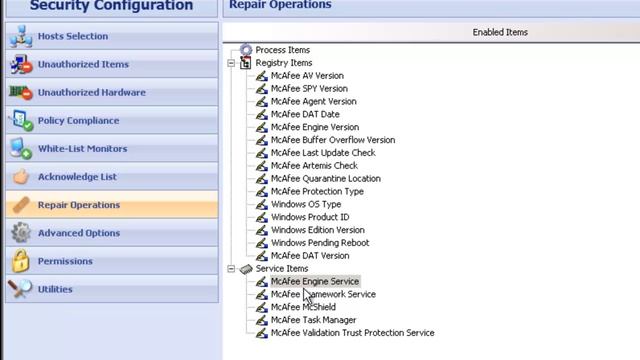Viewport: 640px width, 360px height.
Task: Click the Utilities tools icon
Action: tap(20, 289)
